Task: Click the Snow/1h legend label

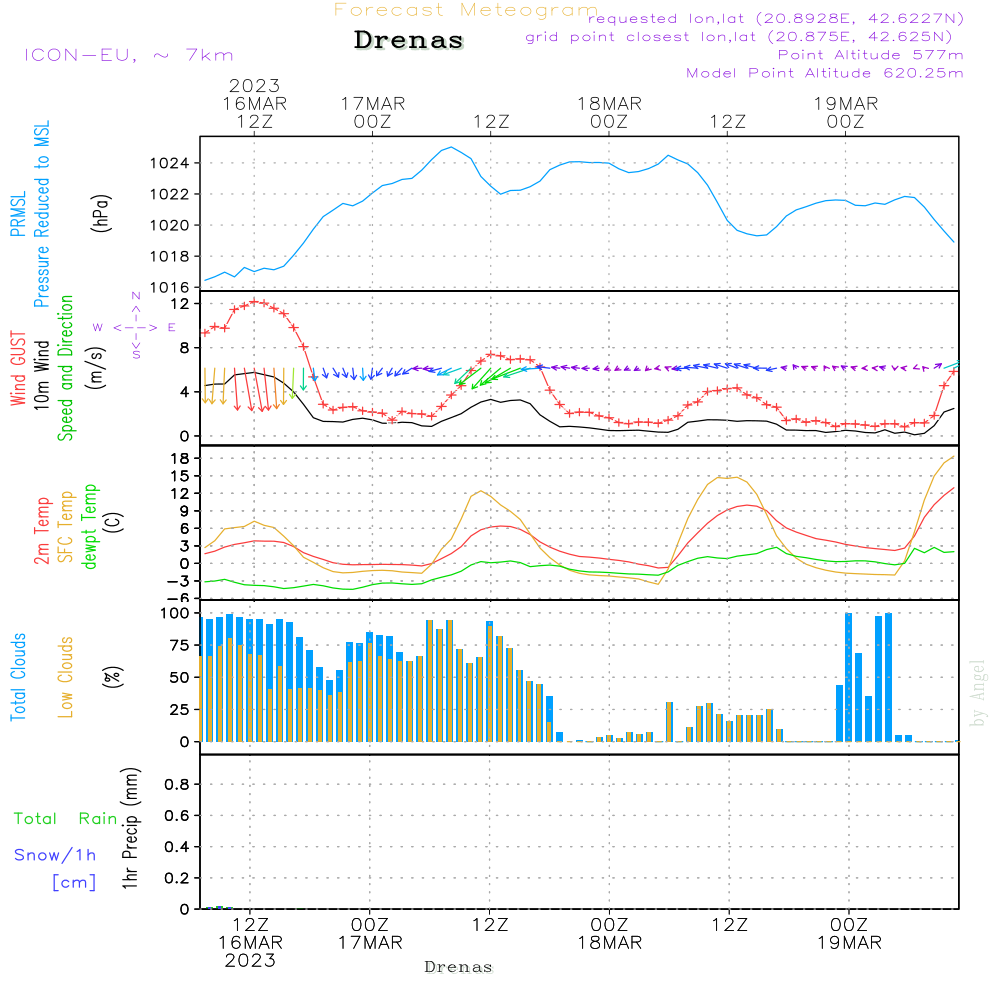Action: pos(56,855)
